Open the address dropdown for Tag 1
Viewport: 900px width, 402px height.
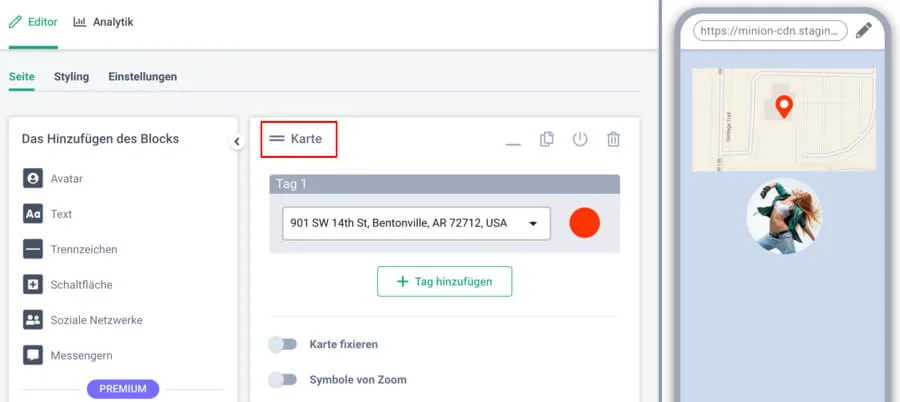pyautogui.click(x=533, y=223)
